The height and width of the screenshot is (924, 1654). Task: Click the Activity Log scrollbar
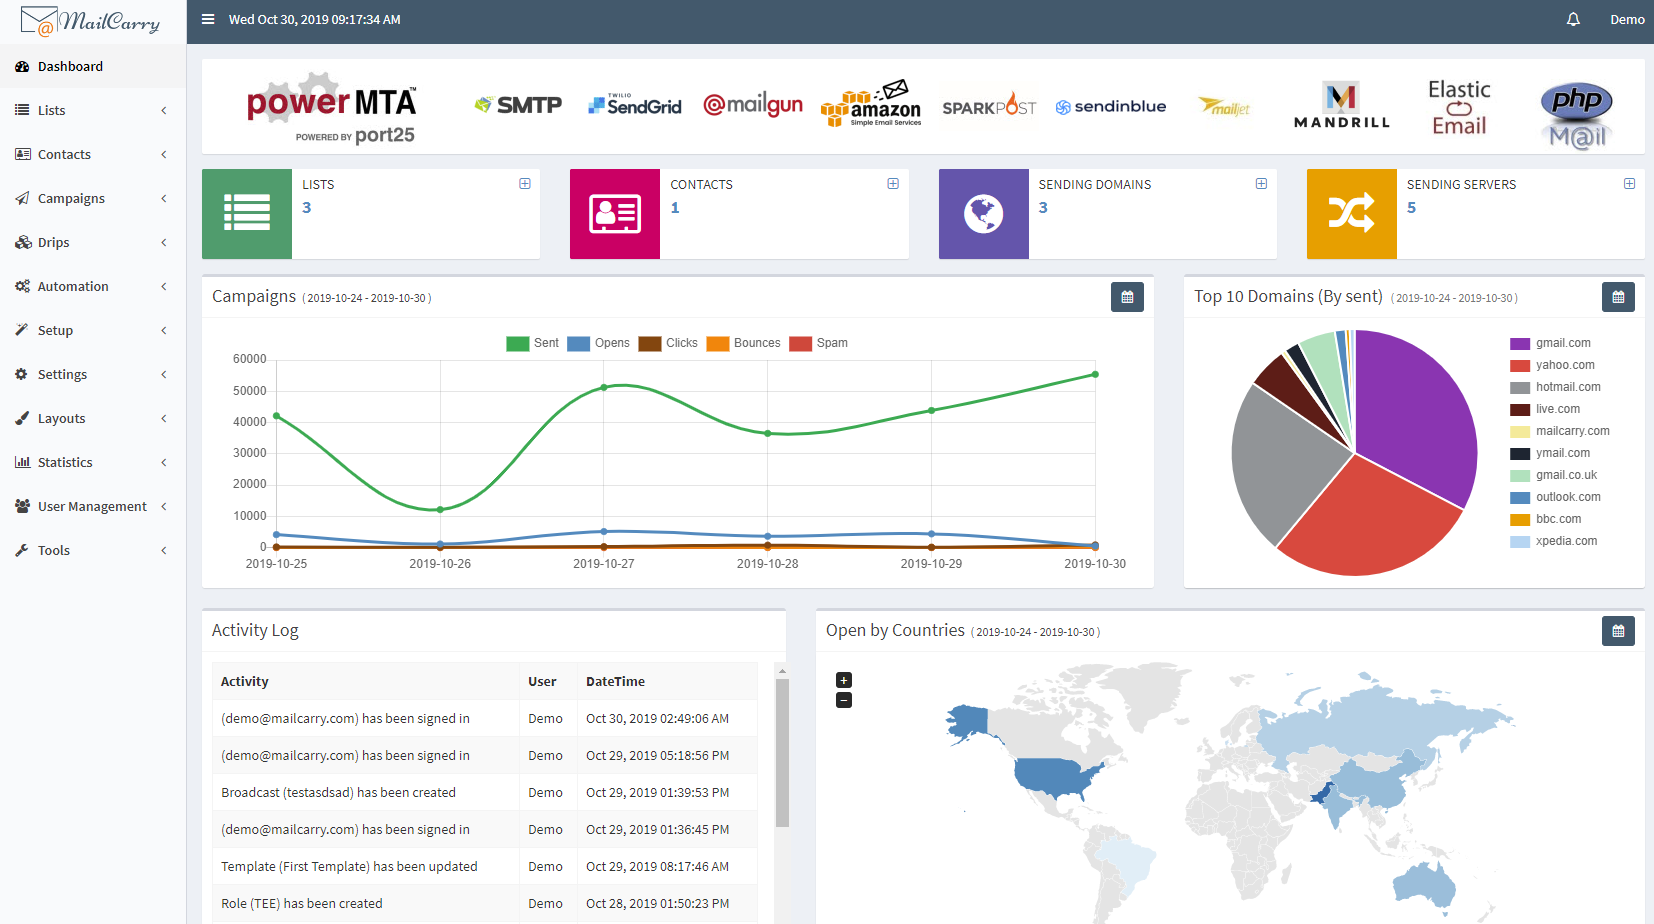click(782, 752)
